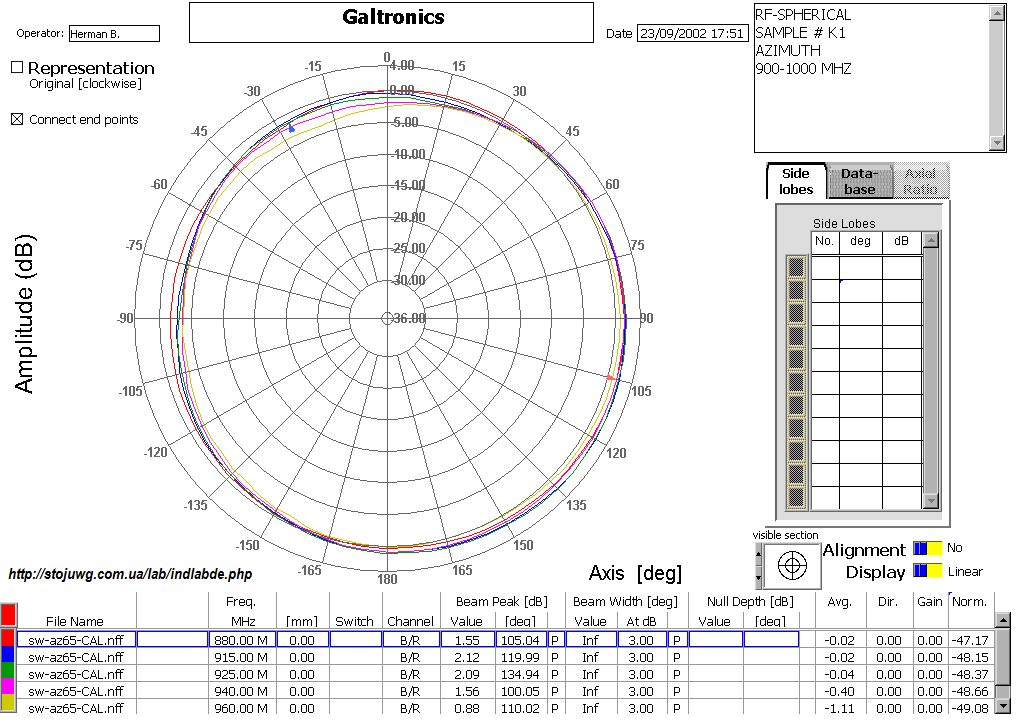Toggle the Representation checkbox
Image resolution: width=1016 pixels, height=723 pixels.
tap(17, 67)
